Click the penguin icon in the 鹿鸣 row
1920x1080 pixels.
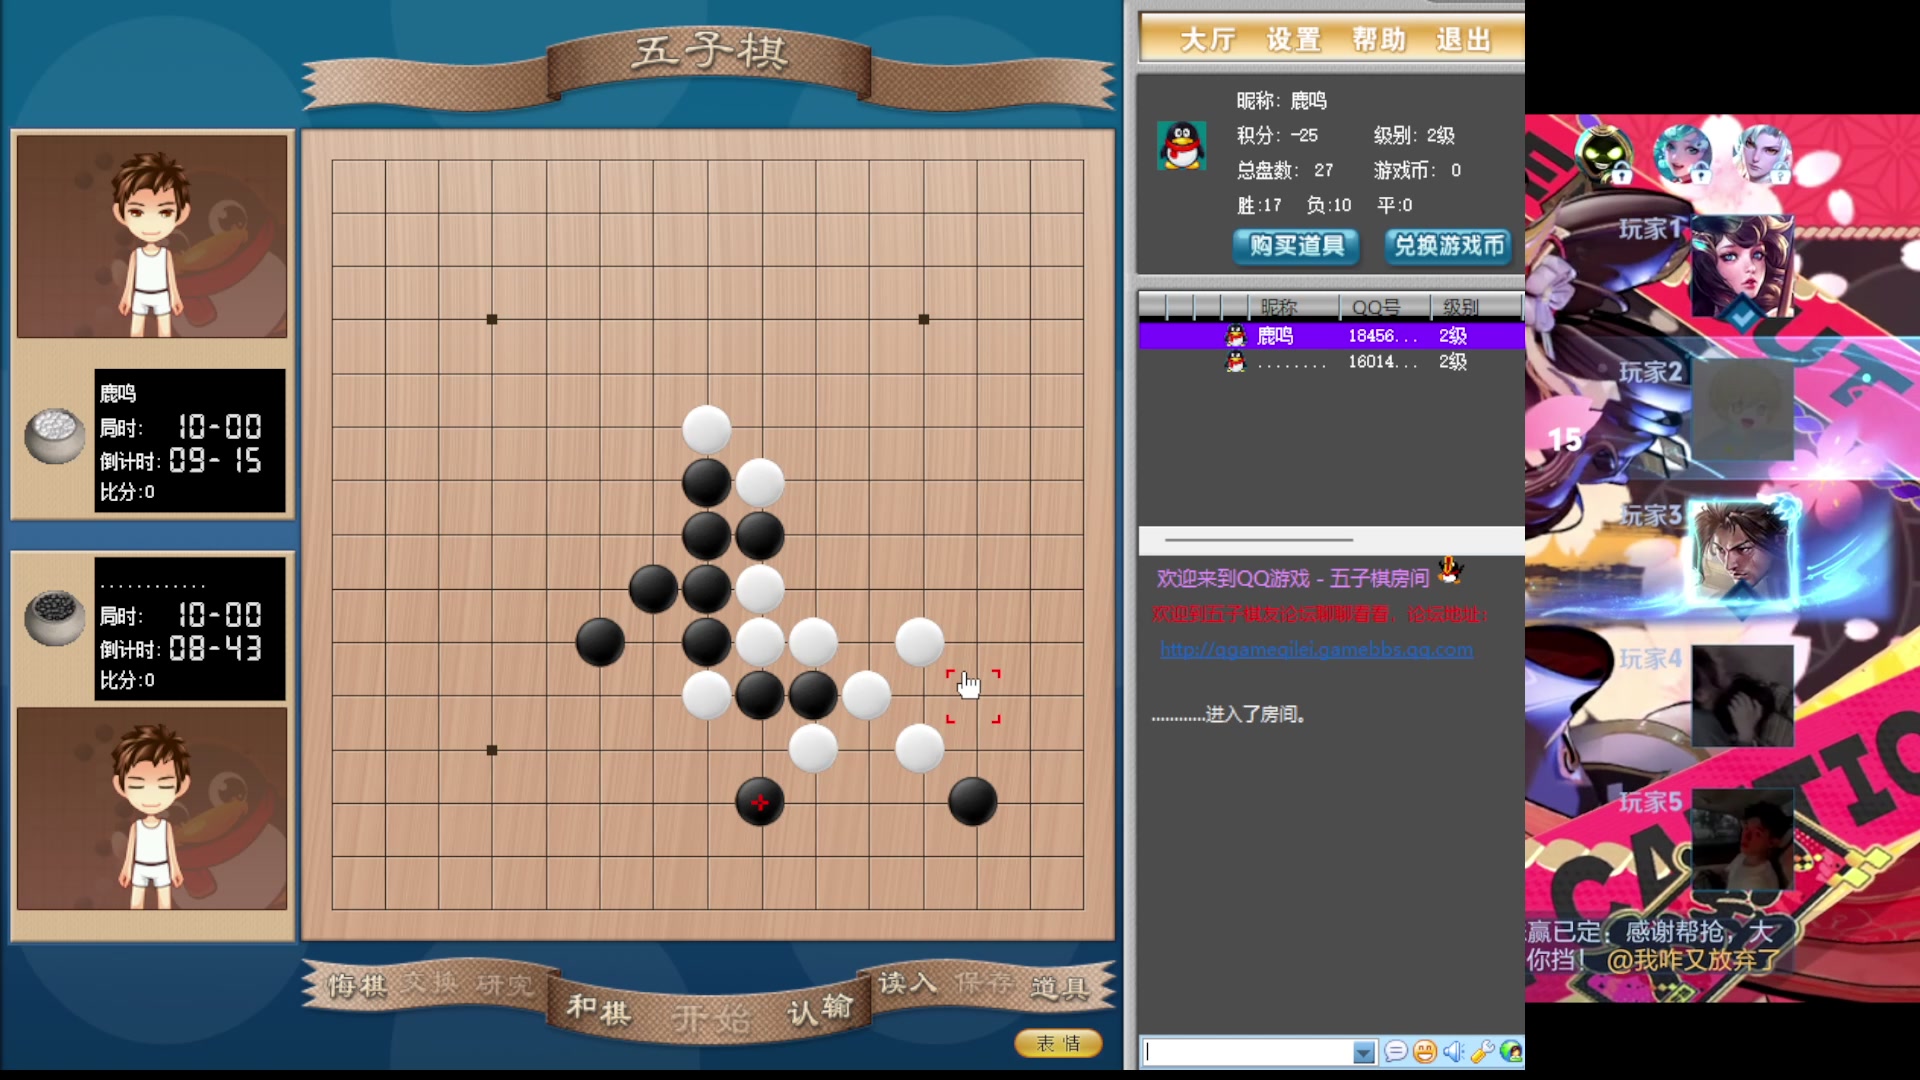(1236, 336)
